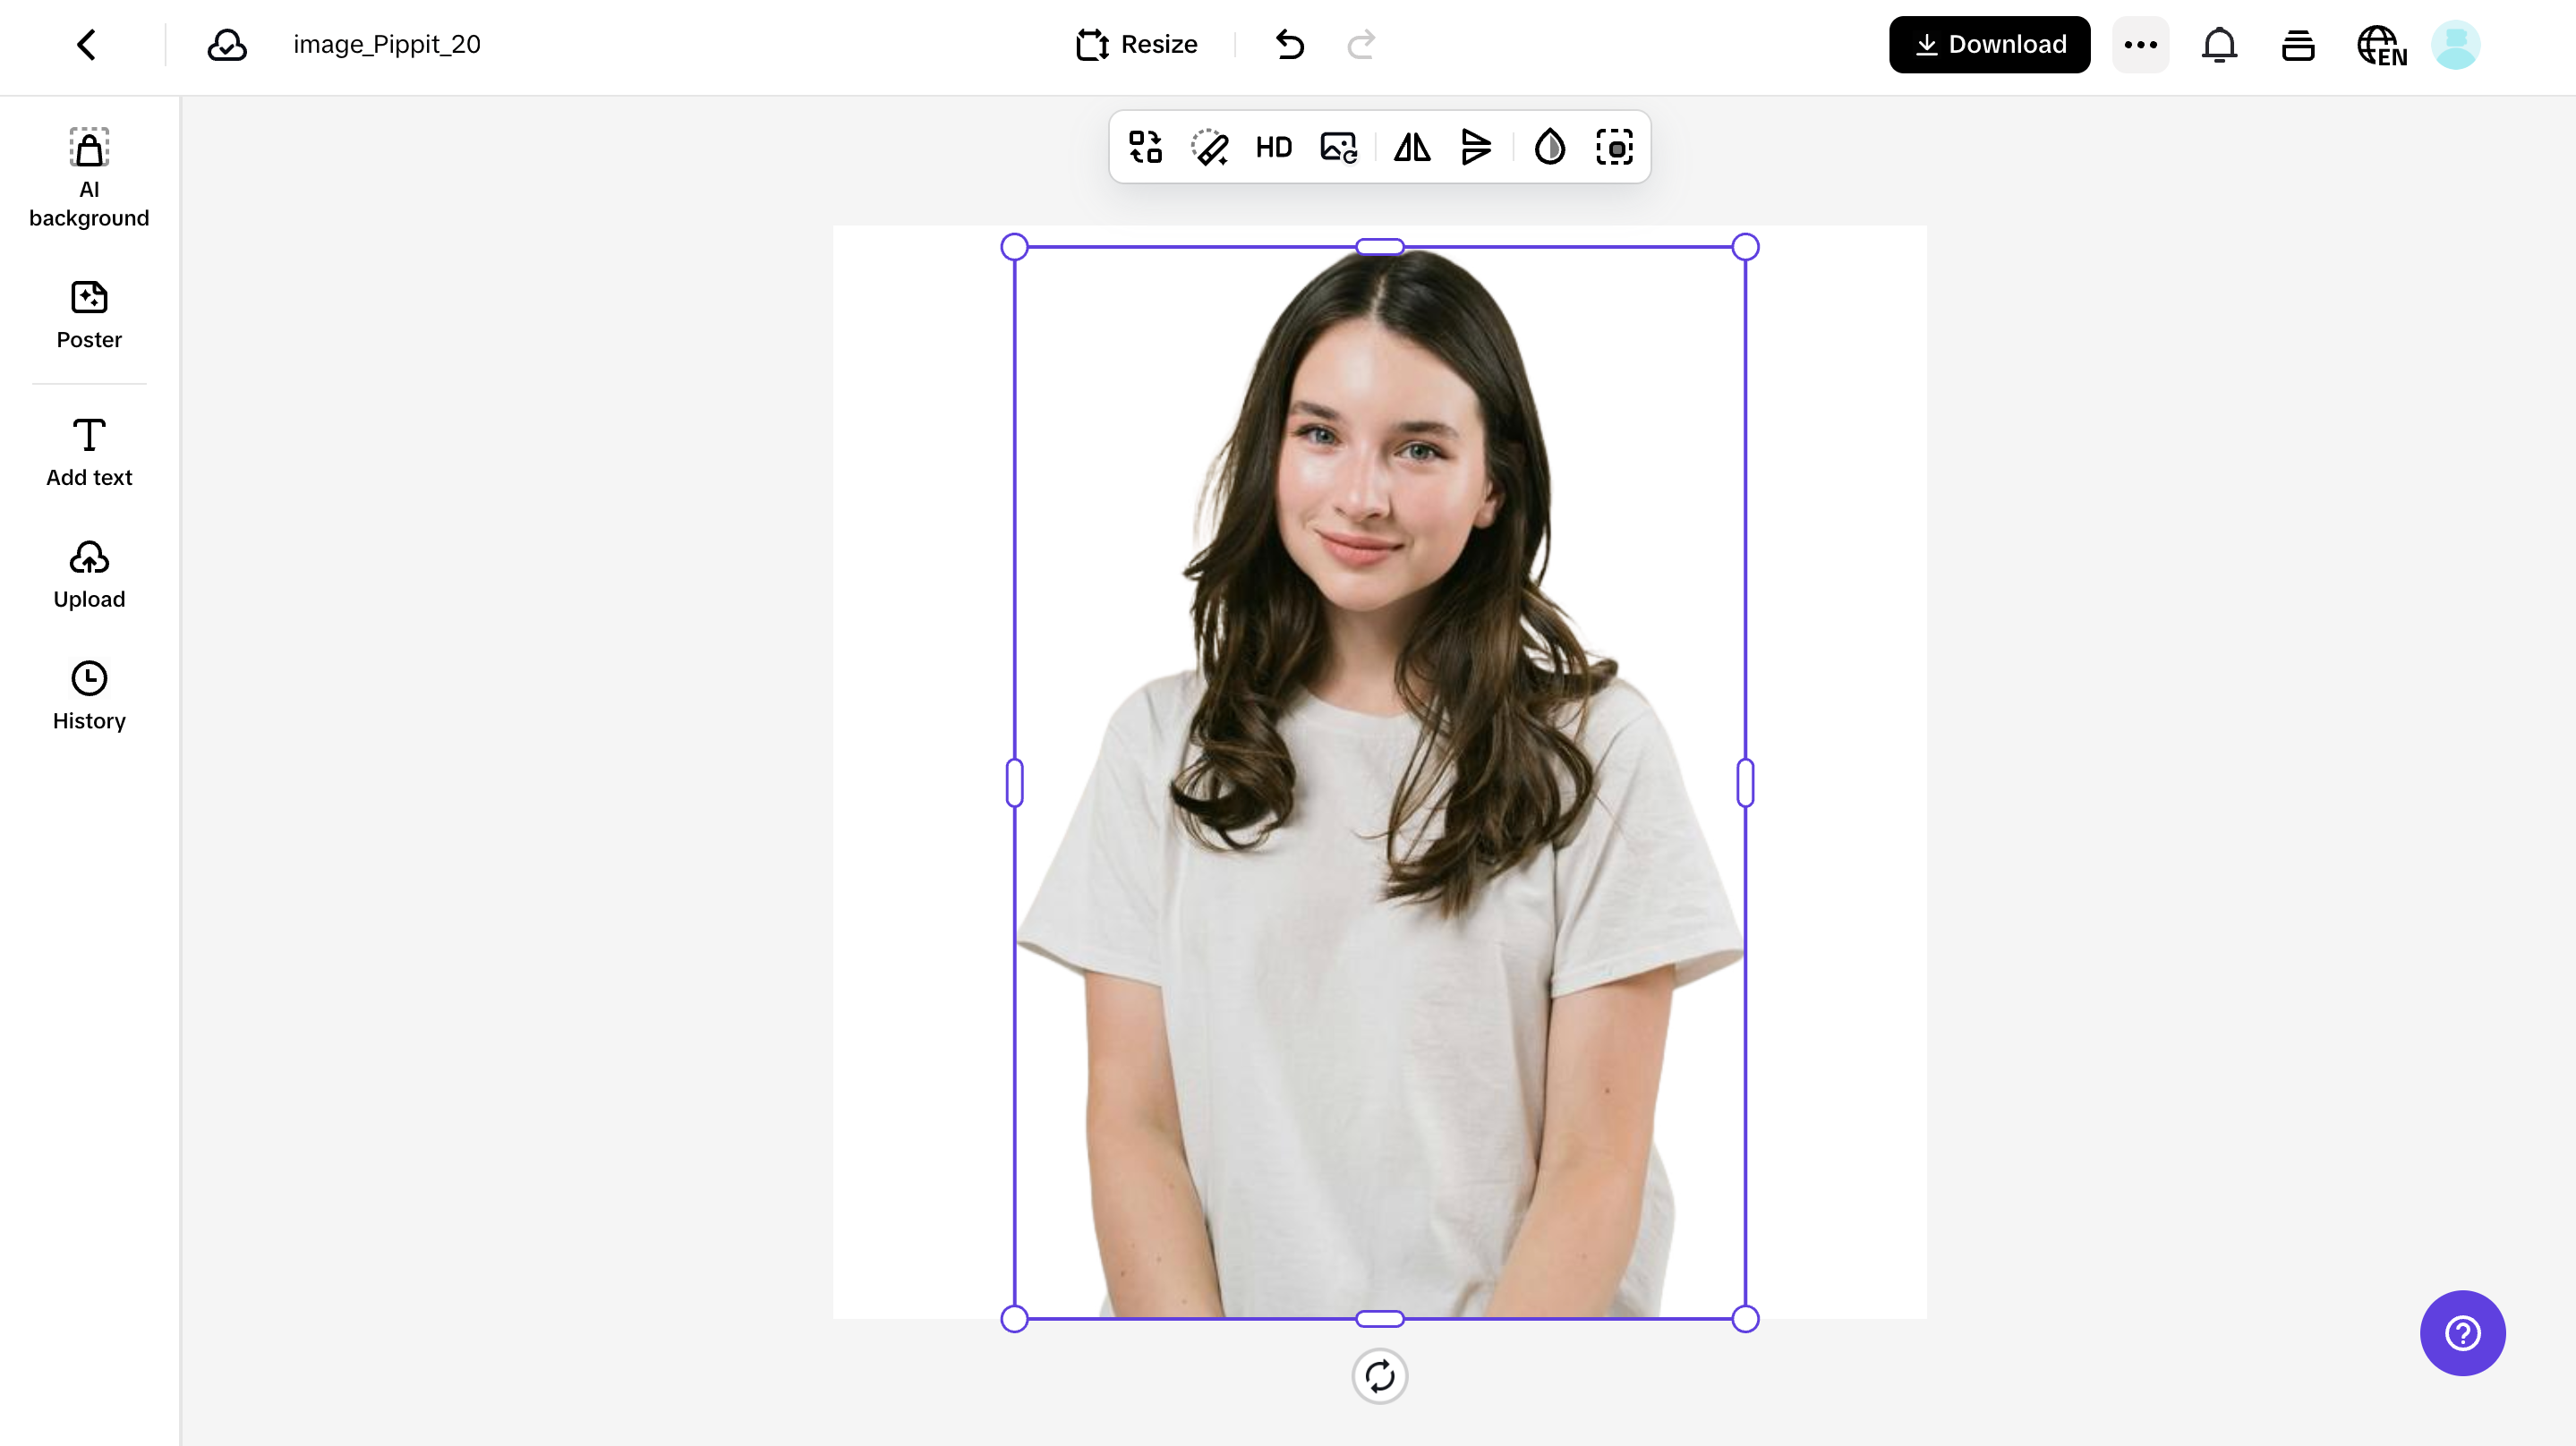This screenshot has height=1446, width=2576.
Task: Open the magic eraser retouch tool
Action: tap(1210, 147)
